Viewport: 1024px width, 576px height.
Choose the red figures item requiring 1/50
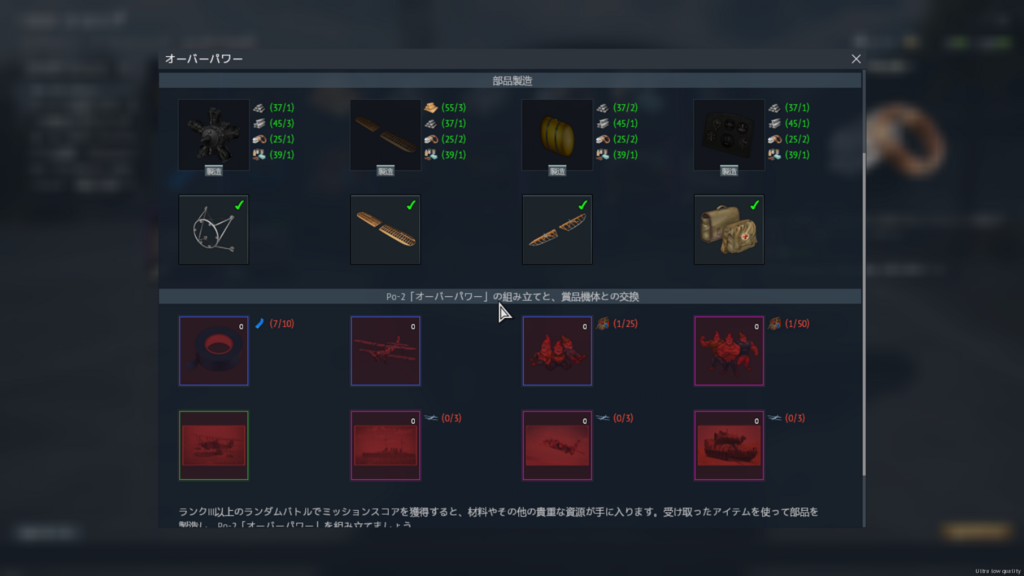(729, 351)
